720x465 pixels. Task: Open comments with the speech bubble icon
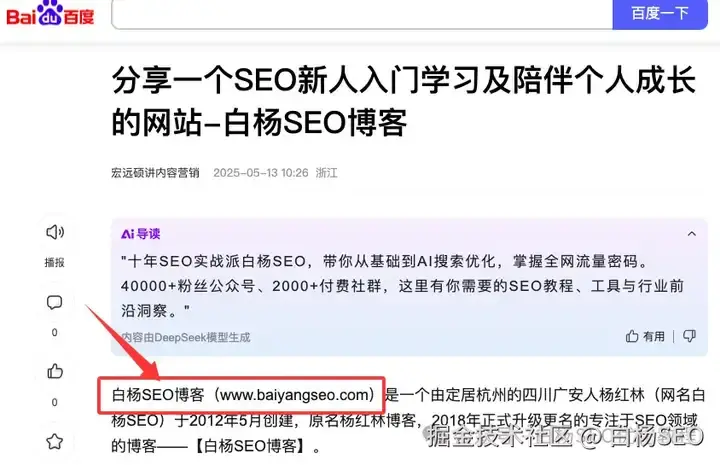[55, 302]
